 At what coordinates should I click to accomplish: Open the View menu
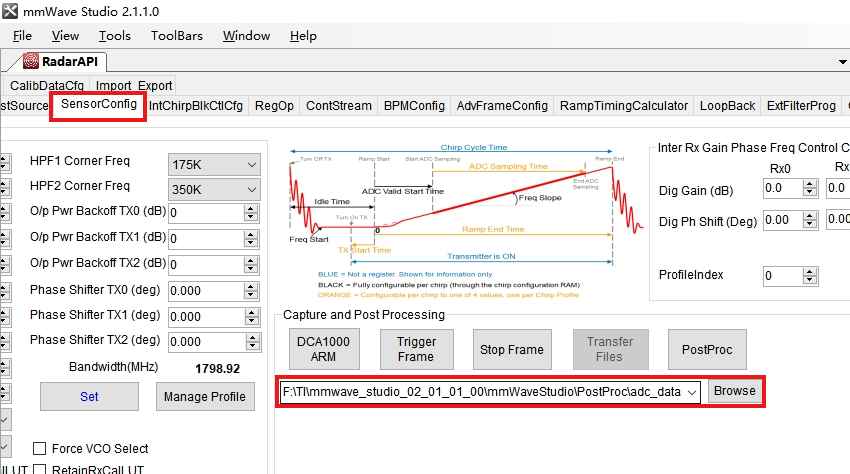(65, 36)
